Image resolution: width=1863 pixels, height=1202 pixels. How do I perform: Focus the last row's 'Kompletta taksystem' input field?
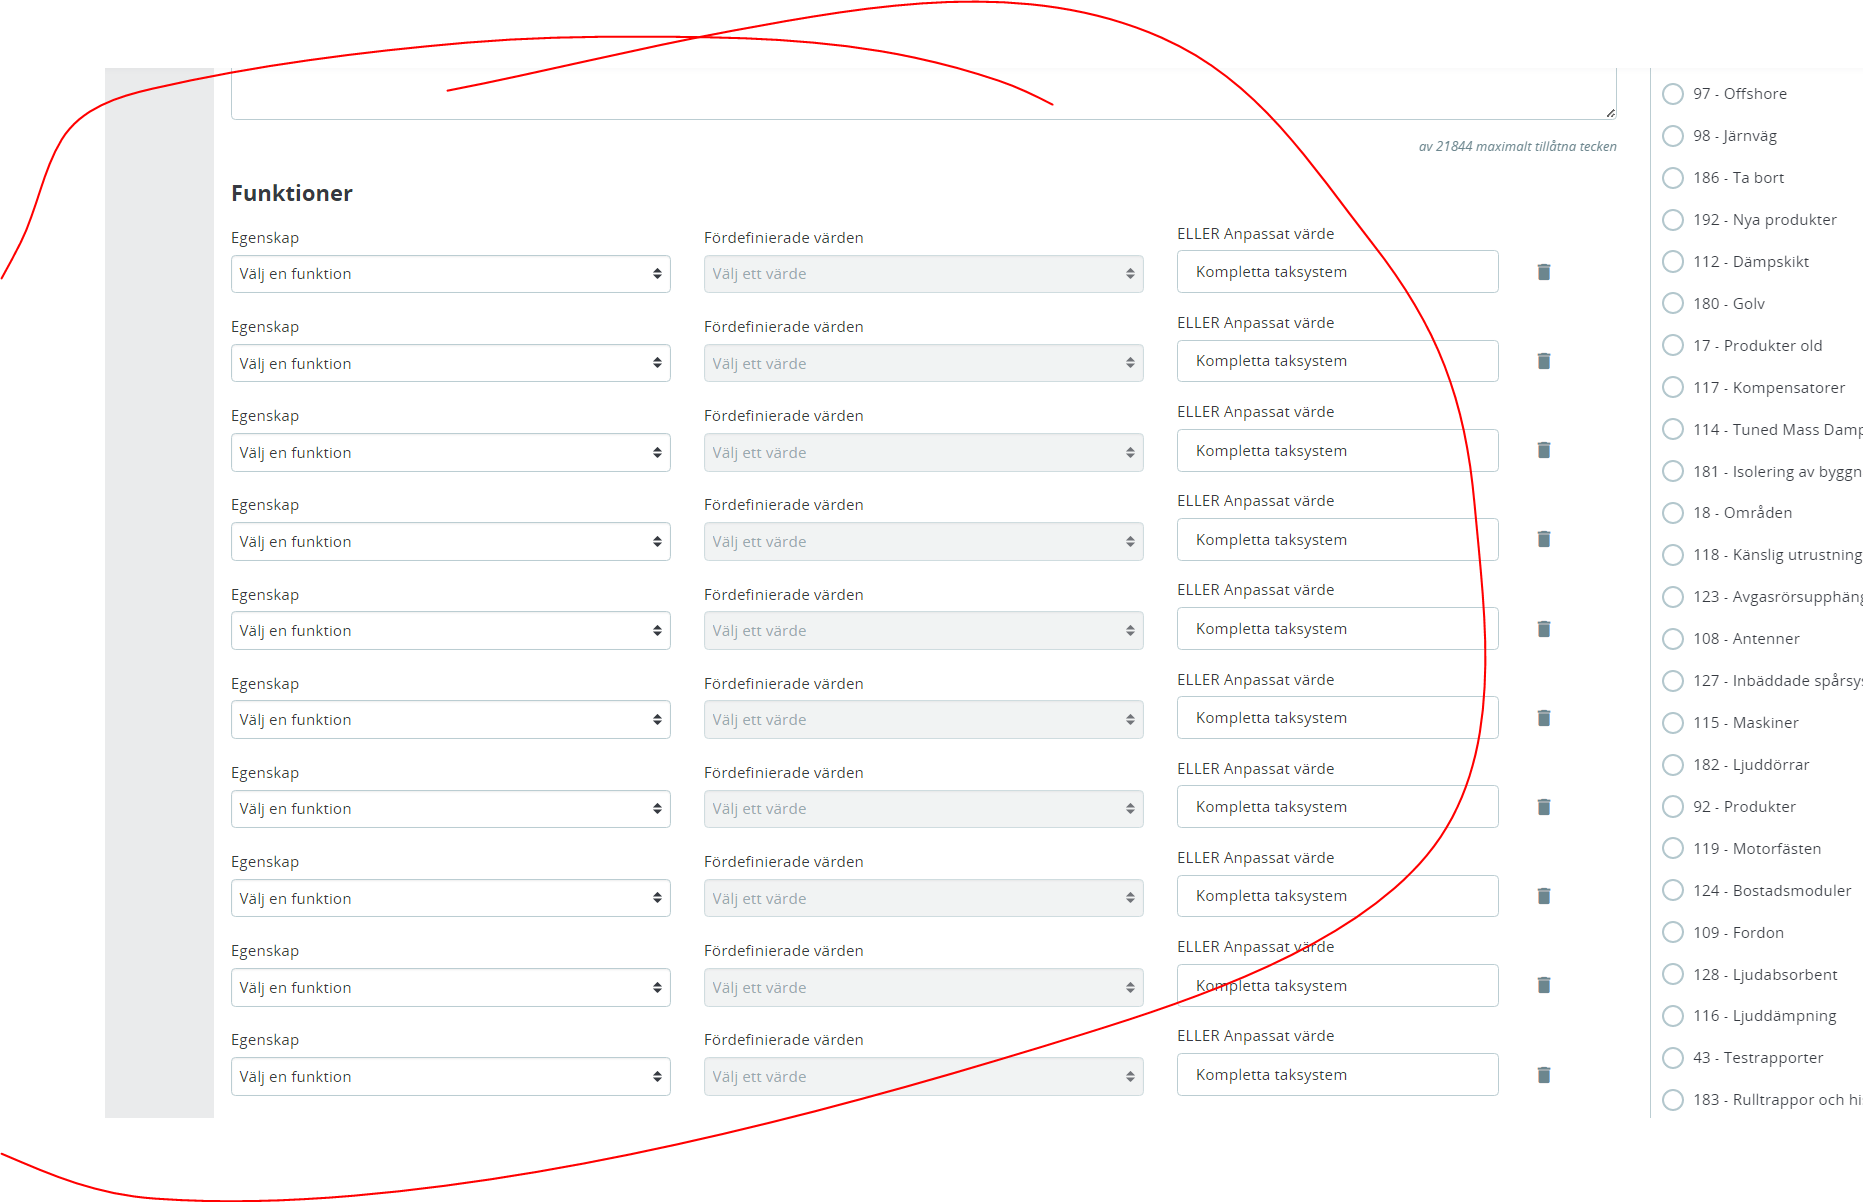click(1338, 1075)
